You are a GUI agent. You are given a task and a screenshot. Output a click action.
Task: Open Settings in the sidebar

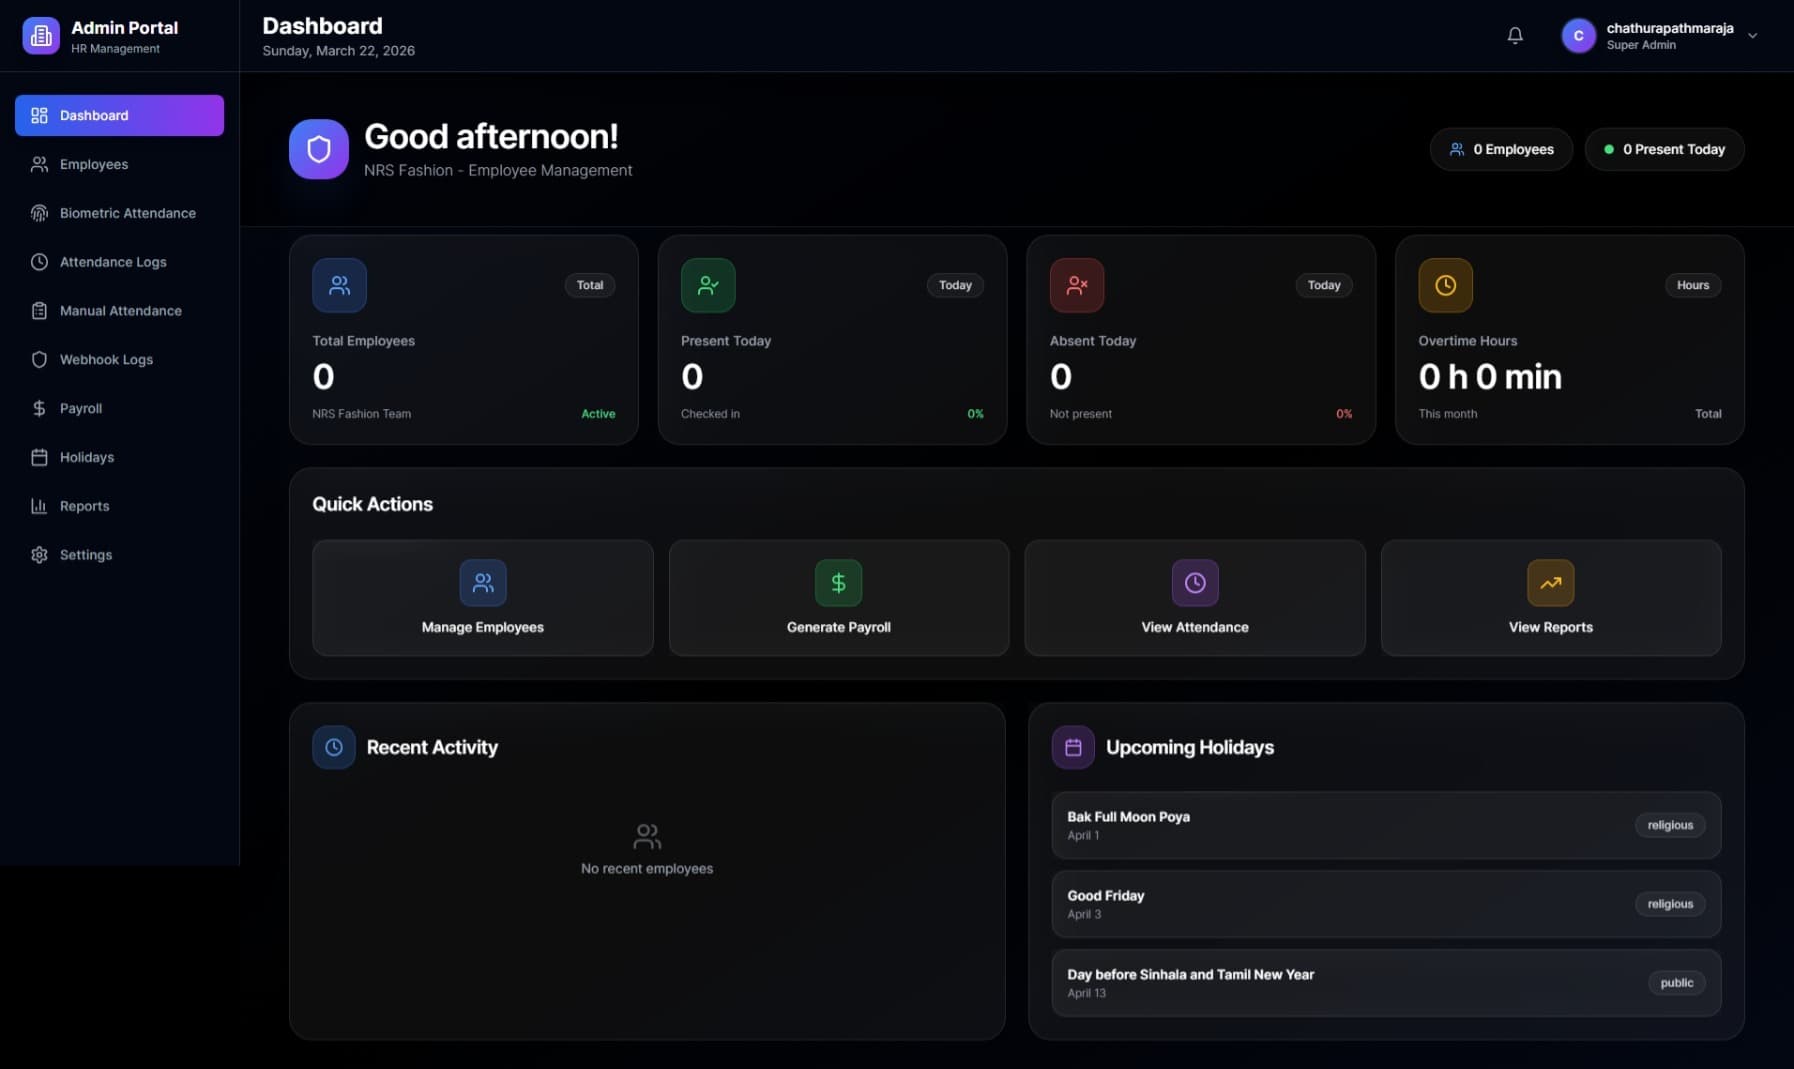(x=85, y=555)
